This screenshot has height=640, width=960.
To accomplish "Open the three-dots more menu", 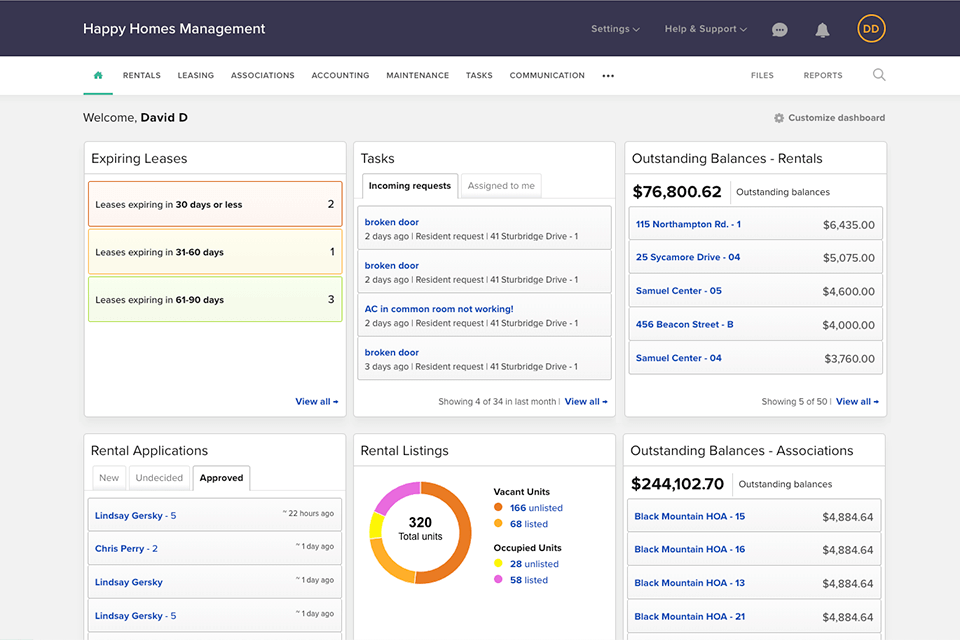I will point(608,76).
